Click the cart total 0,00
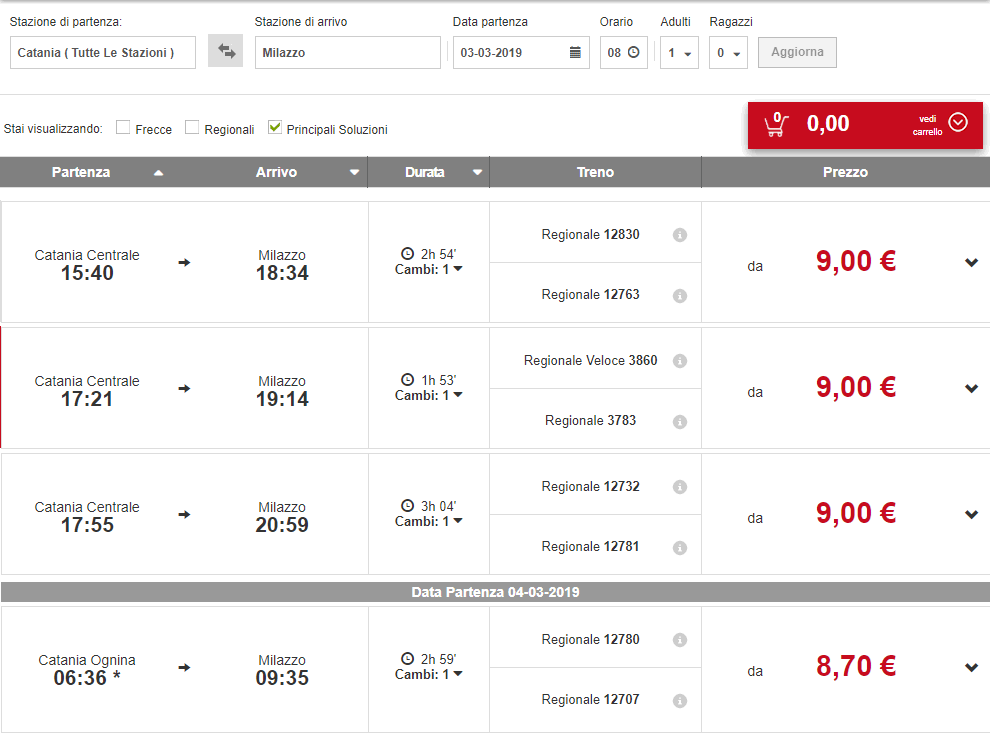 (x=828, y=124)
